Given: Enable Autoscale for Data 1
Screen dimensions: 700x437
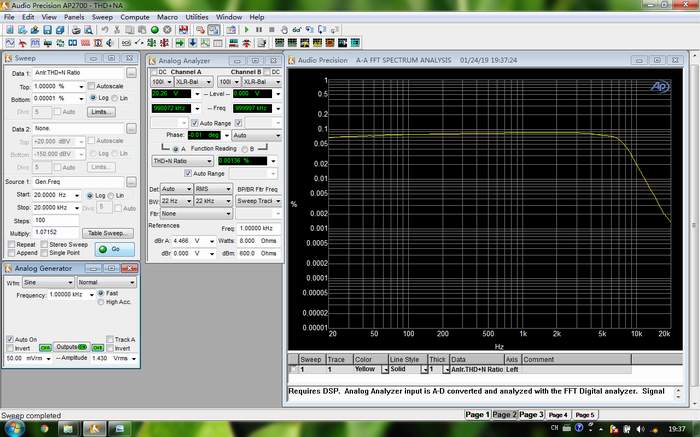Looking at the screenshot, I should (92, 86).
